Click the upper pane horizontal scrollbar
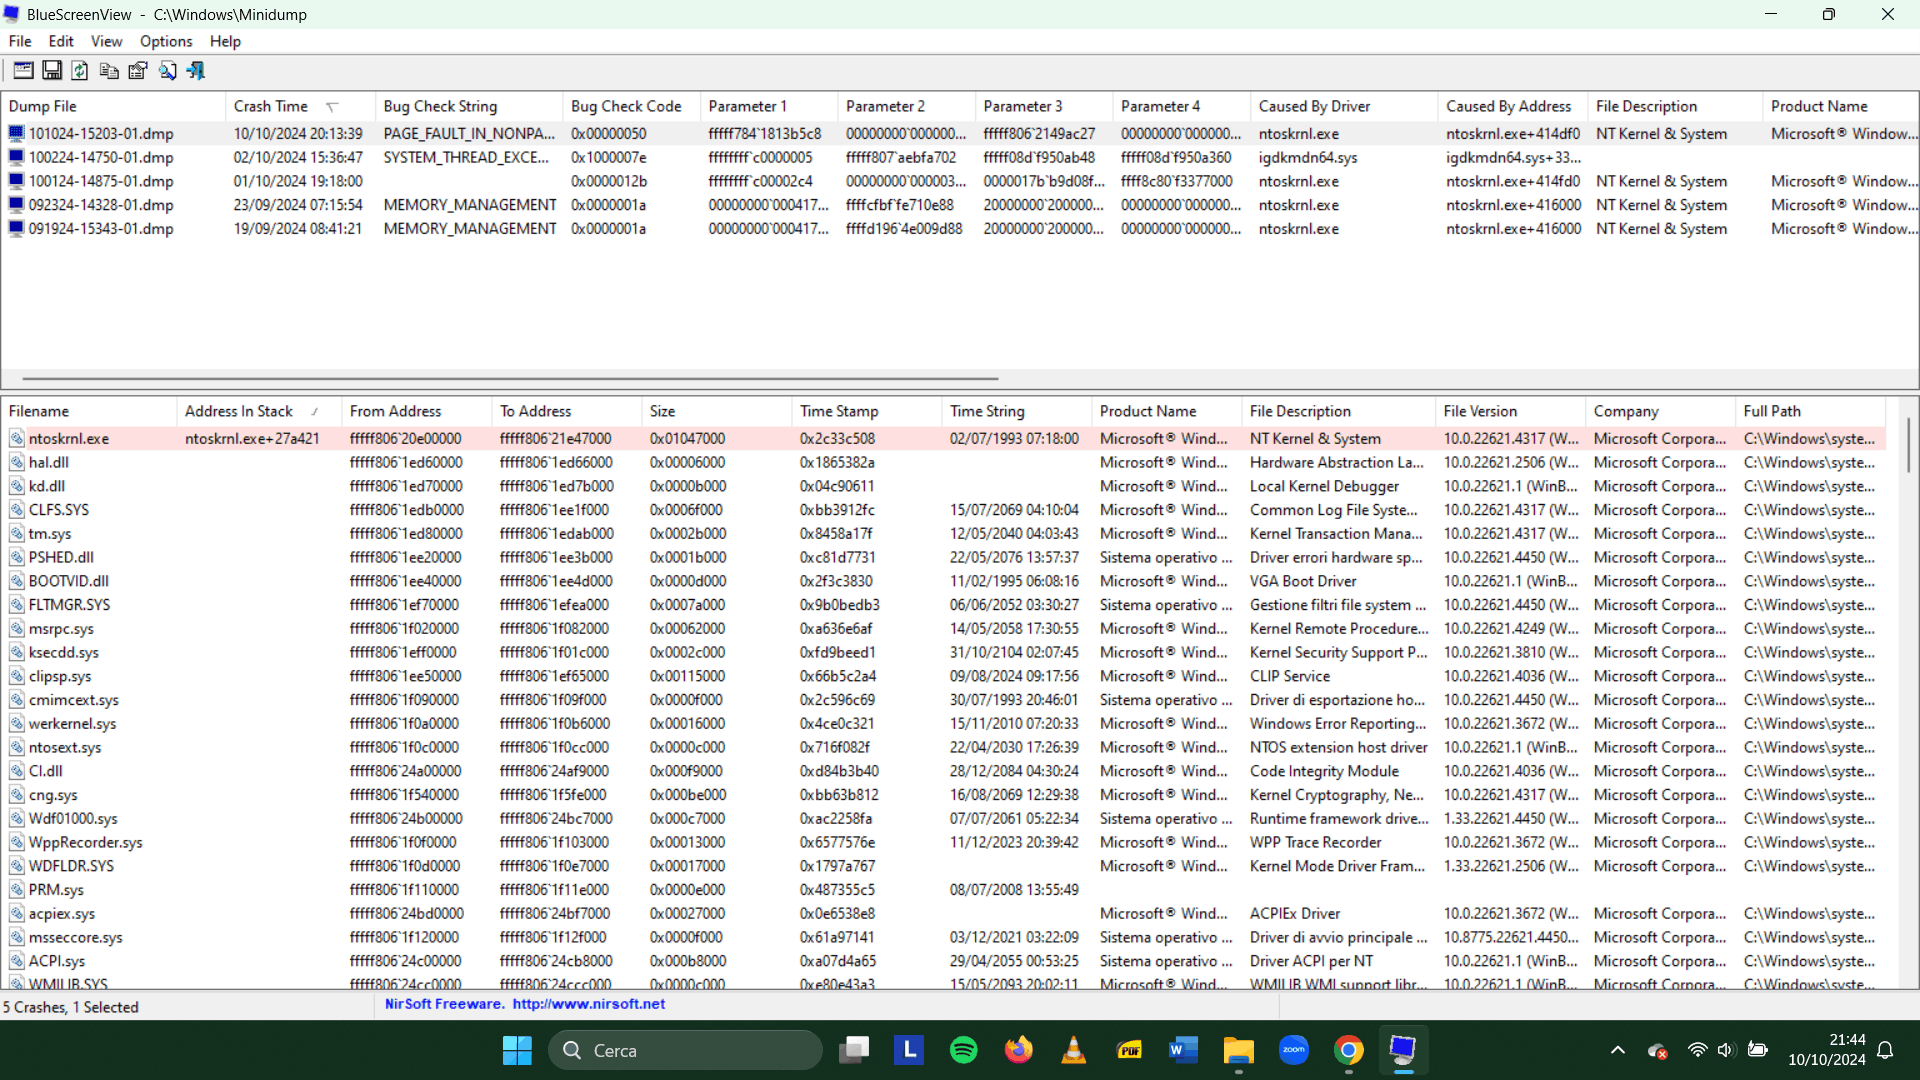 click(x=510, y=379)
